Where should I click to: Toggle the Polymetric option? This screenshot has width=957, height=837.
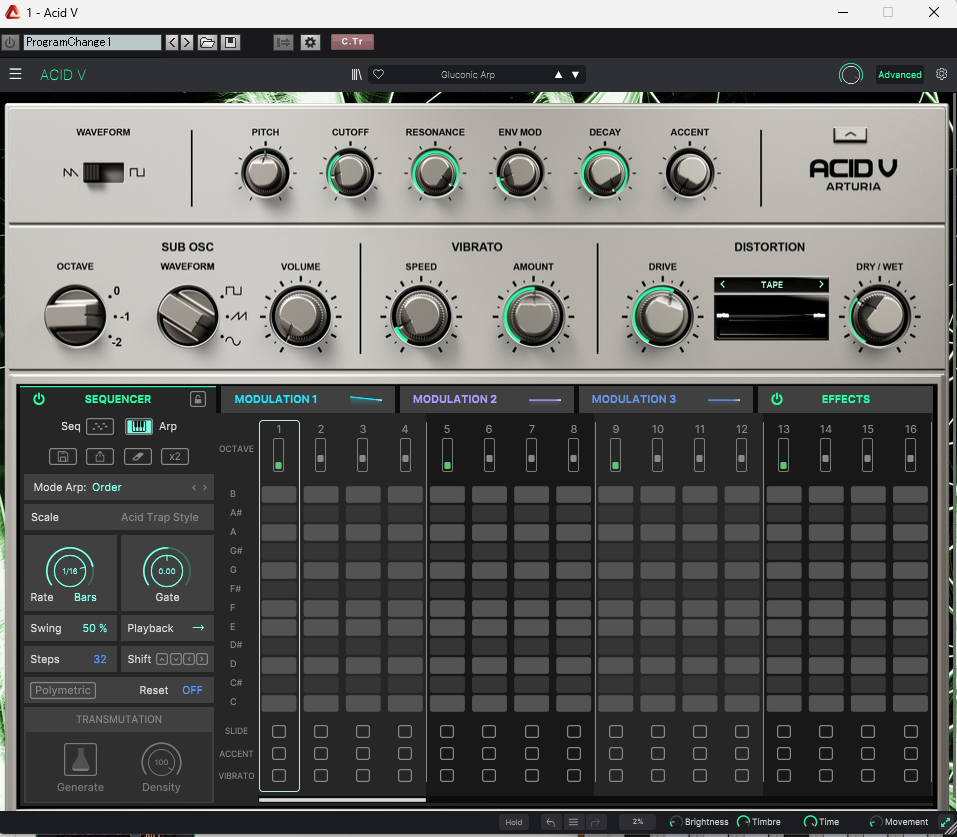click(x=63, y=690)
